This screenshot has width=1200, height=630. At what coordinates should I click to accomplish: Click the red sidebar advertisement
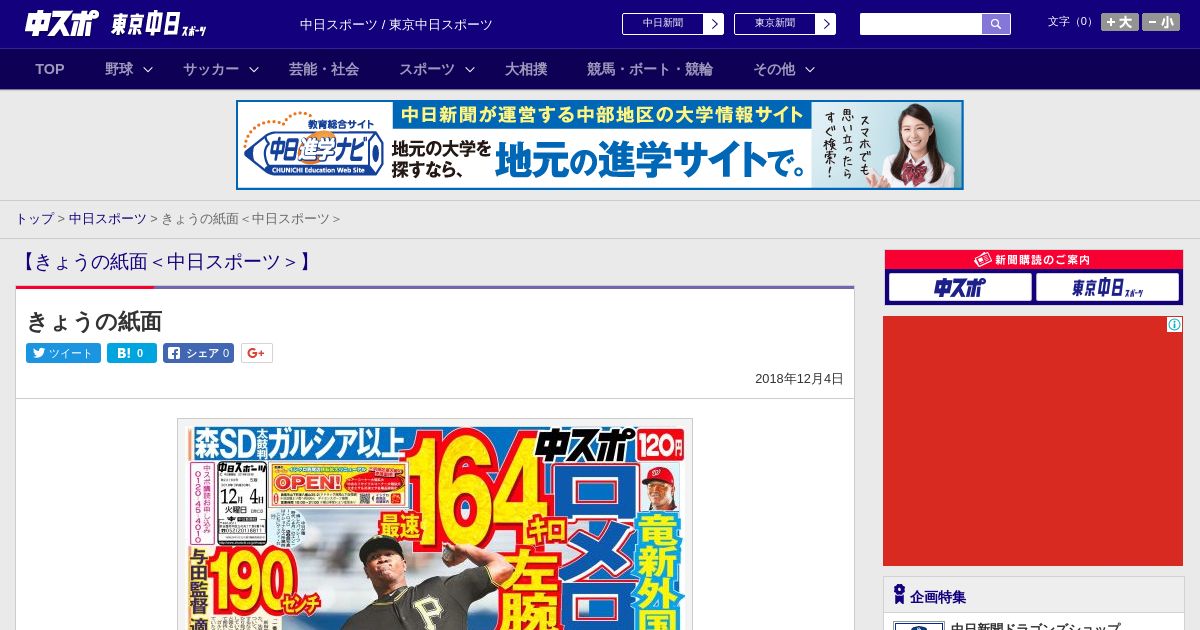tap(1033, 441)
